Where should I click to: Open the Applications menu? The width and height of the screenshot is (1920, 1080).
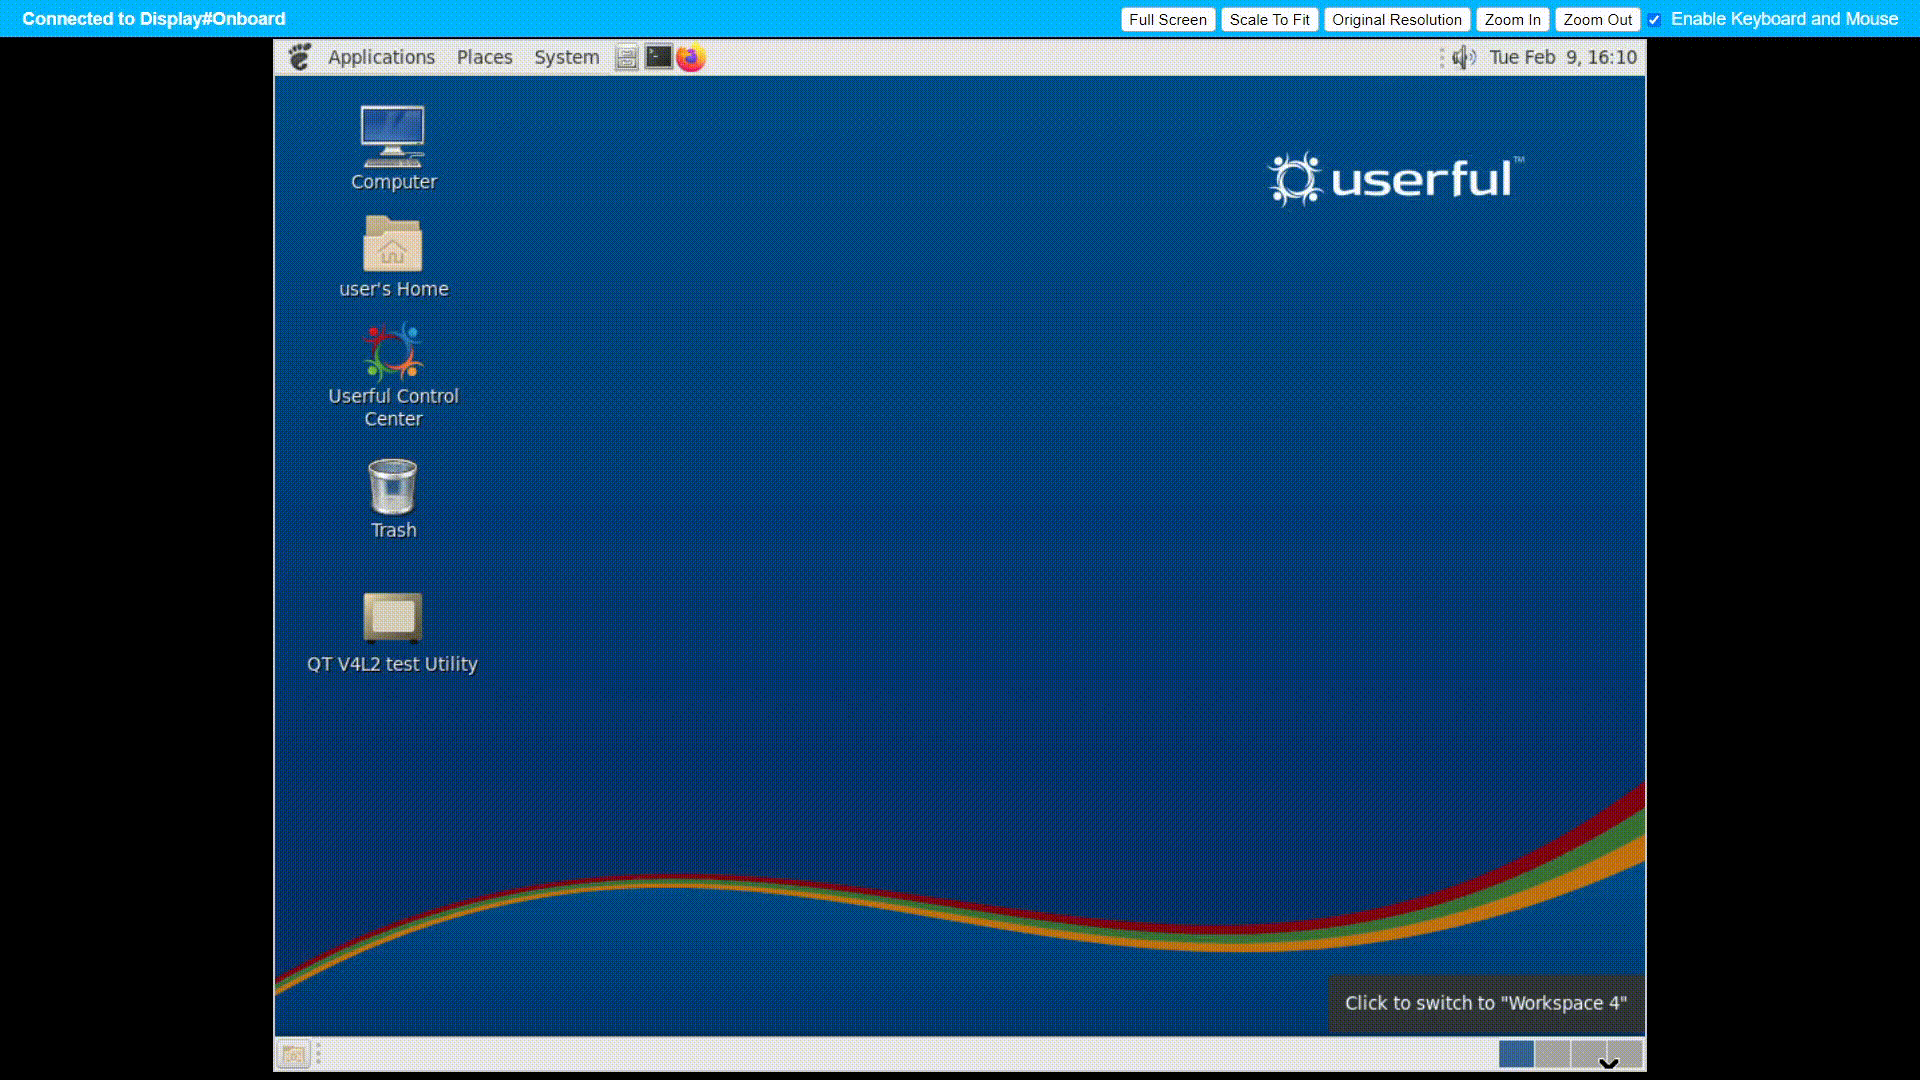click(381, 58)
